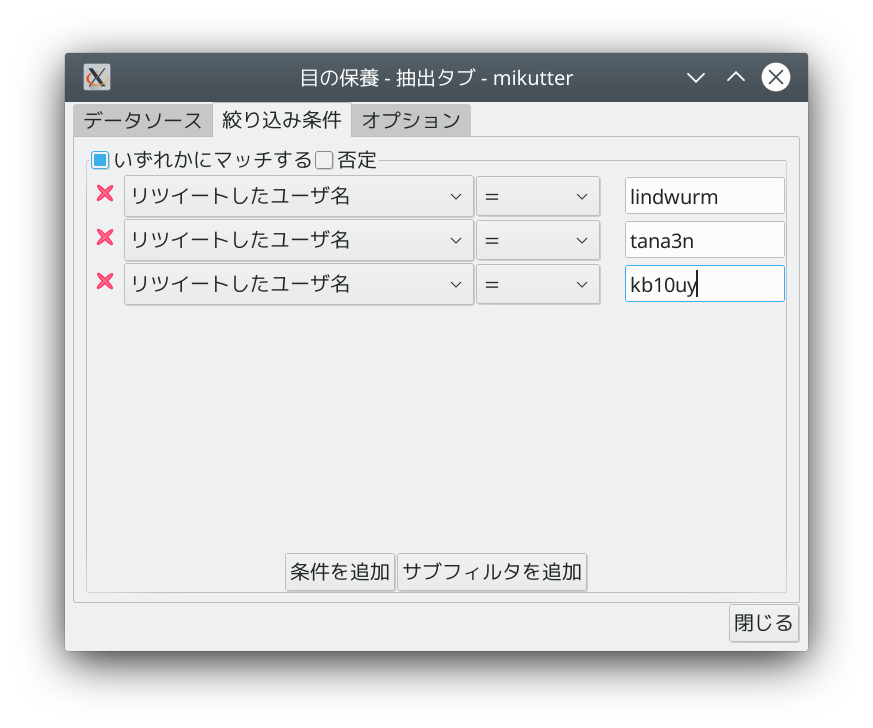Click サブフィルタを追加 to add a subfilter

coord(491,572)
